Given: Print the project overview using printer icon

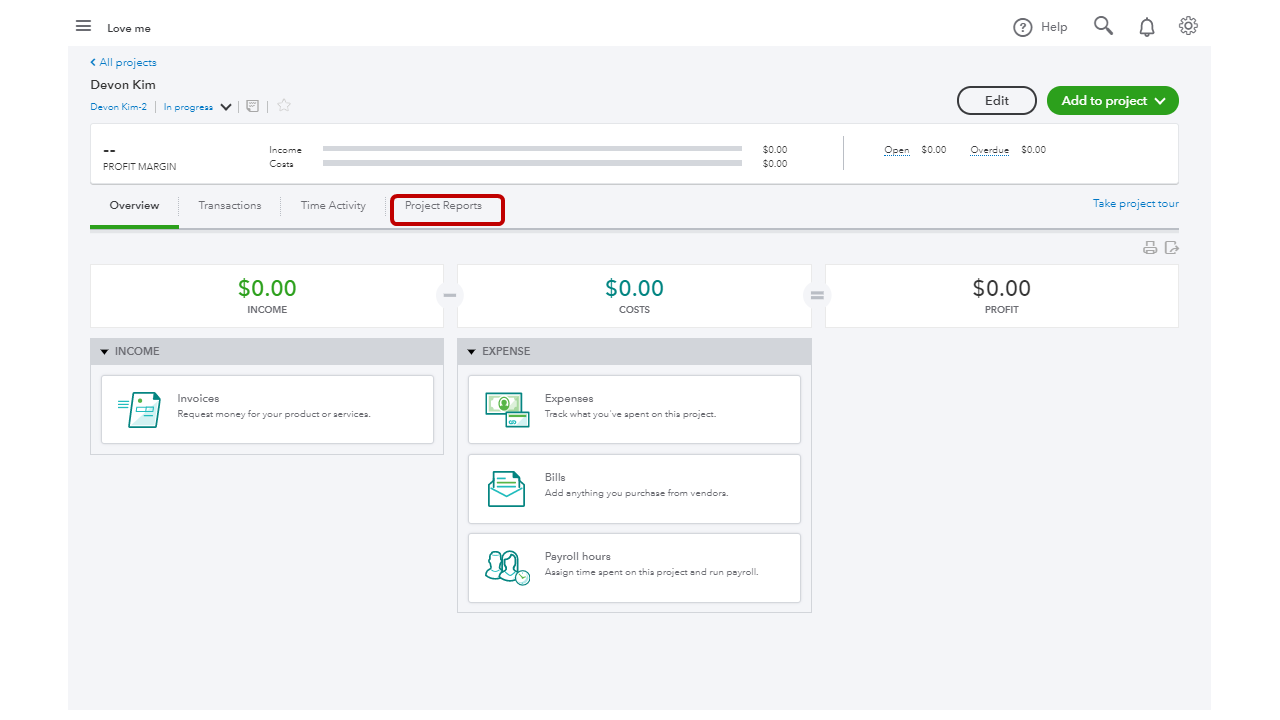Looking at the screenshot, I should click(1149, 247).
